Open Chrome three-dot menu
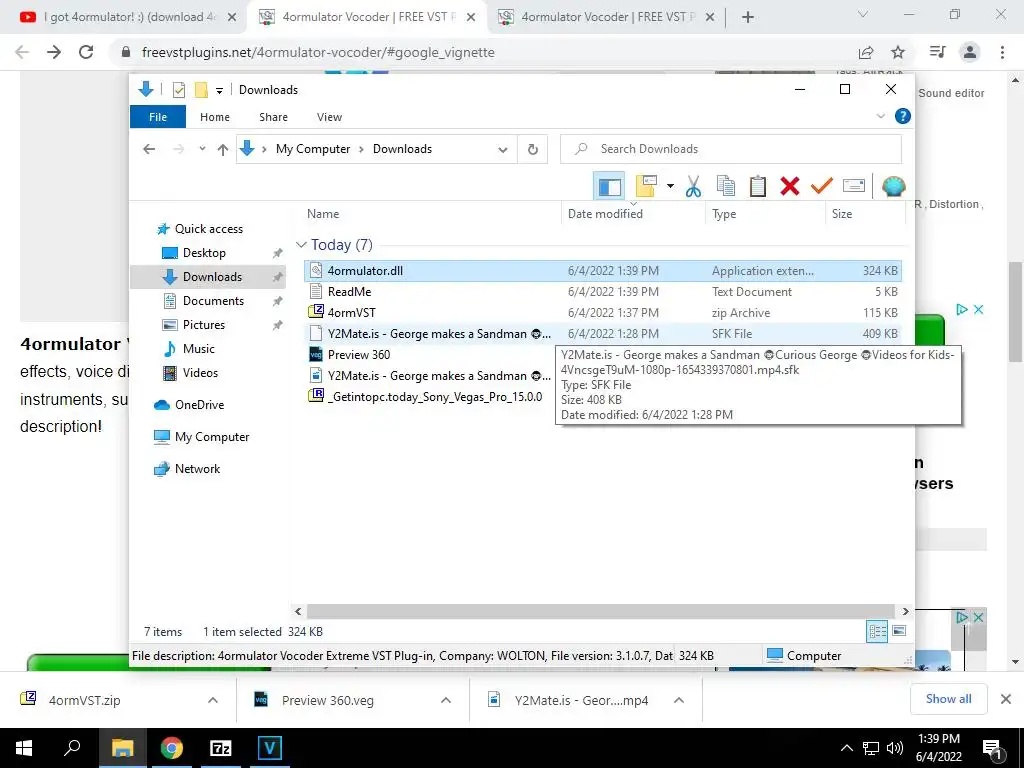Image resolution: width=1024 pixels, height=768 pixels. click(1002, 52)
